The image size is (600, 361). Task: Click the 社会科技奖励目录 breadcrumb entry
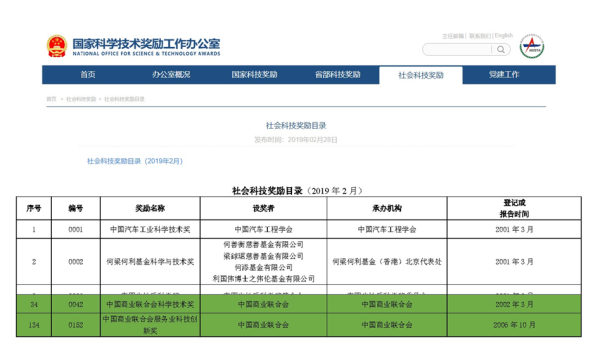[124, 99]
